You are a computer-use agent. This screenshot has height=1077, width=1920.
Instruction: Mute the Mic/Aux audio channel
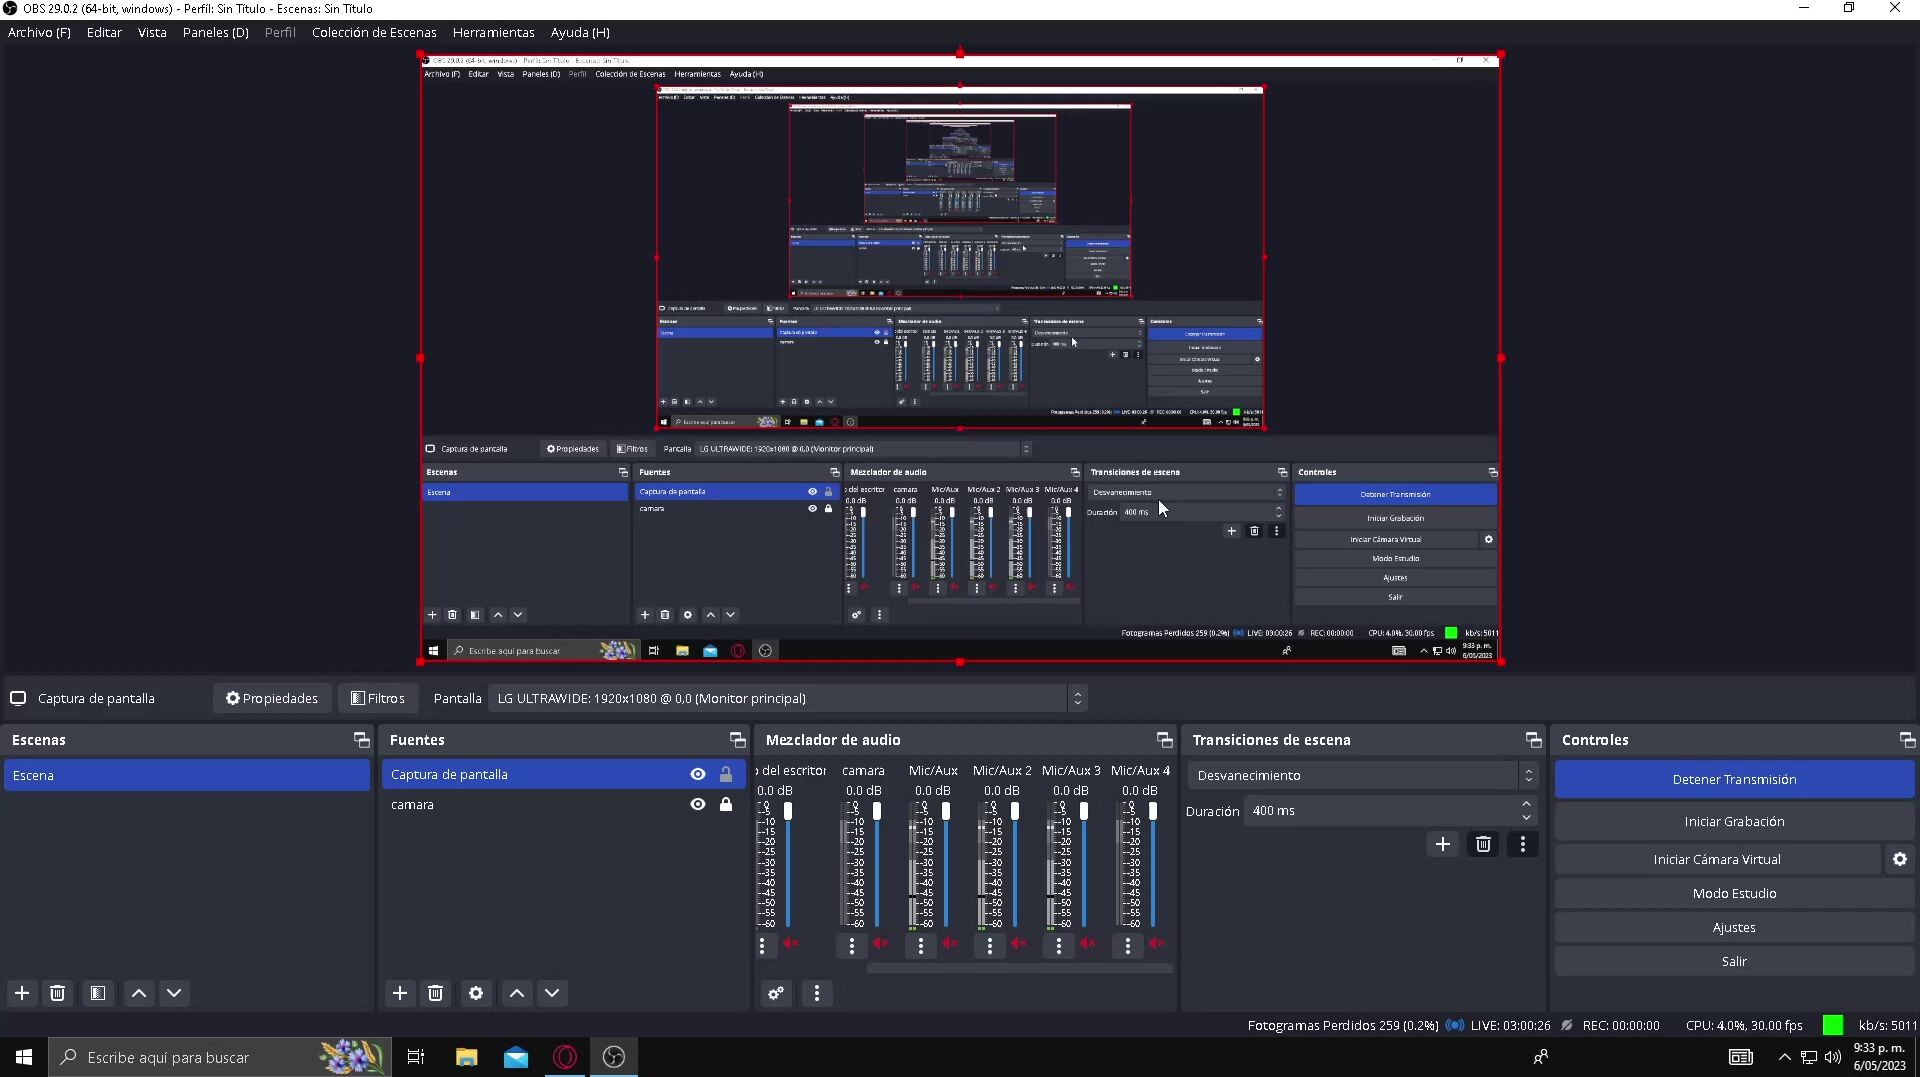tap(950, 943)
